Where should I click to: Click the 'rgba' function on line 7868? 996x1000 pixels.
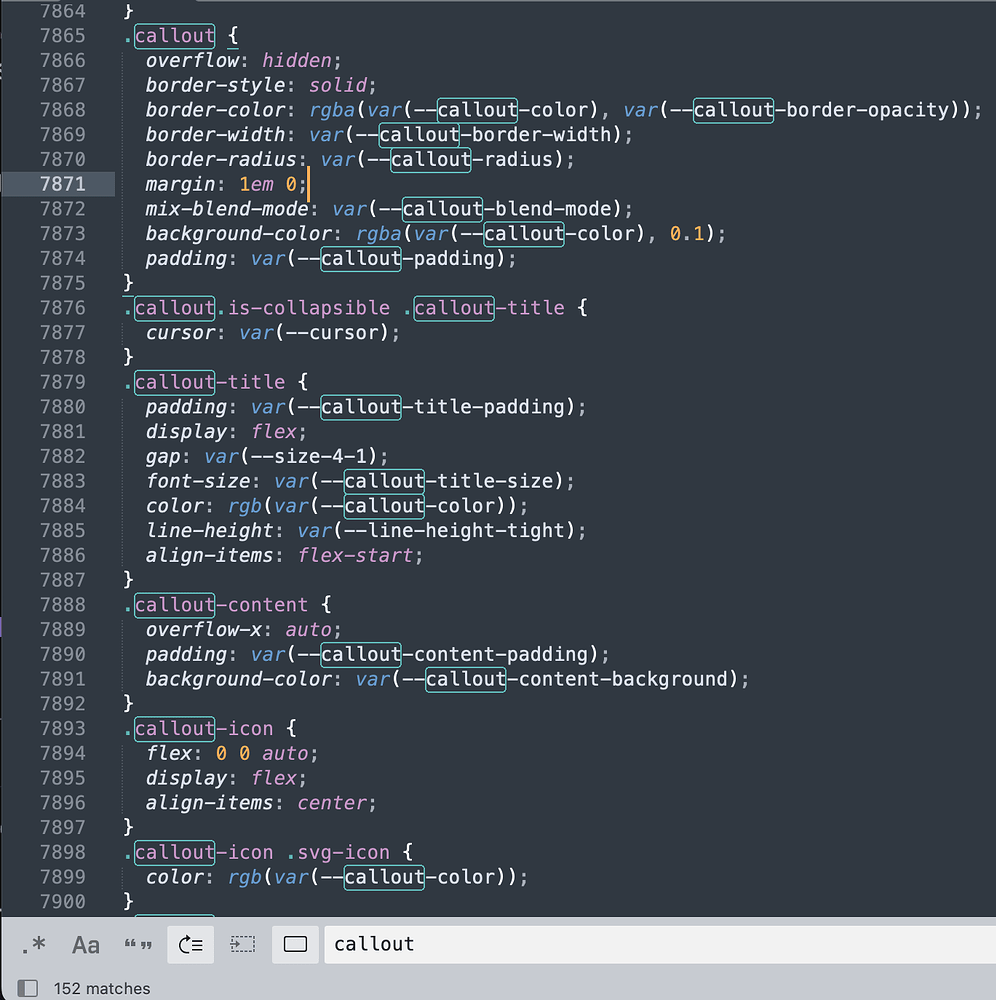pos(331,110)
